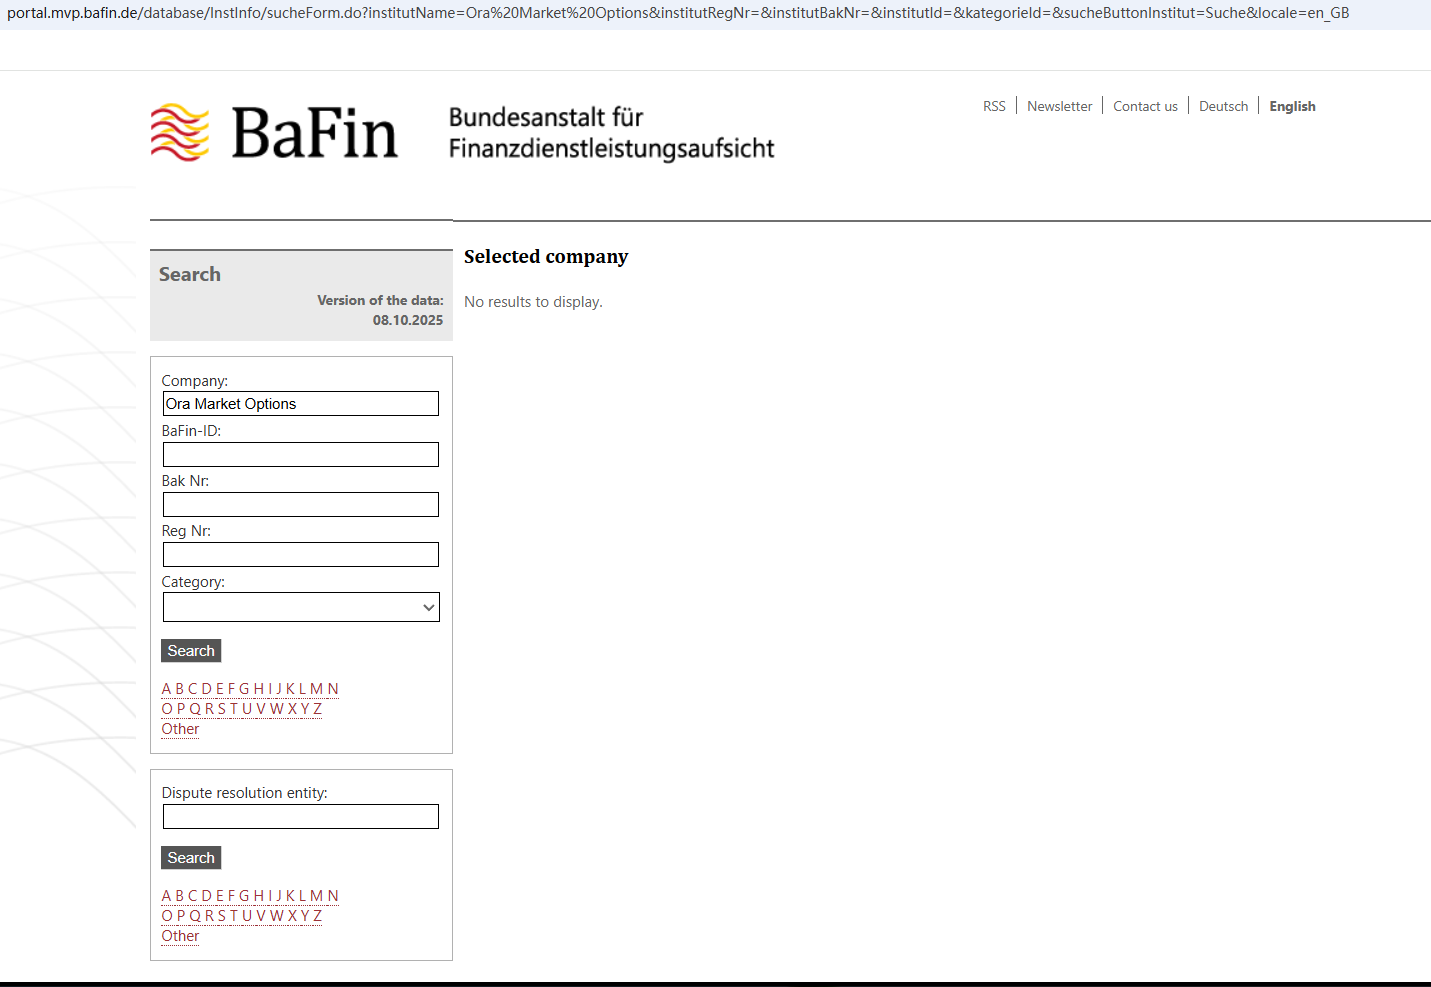Open the RSS feed link
The width and height of the screenshot is (1431, 987).
point(994,106)
